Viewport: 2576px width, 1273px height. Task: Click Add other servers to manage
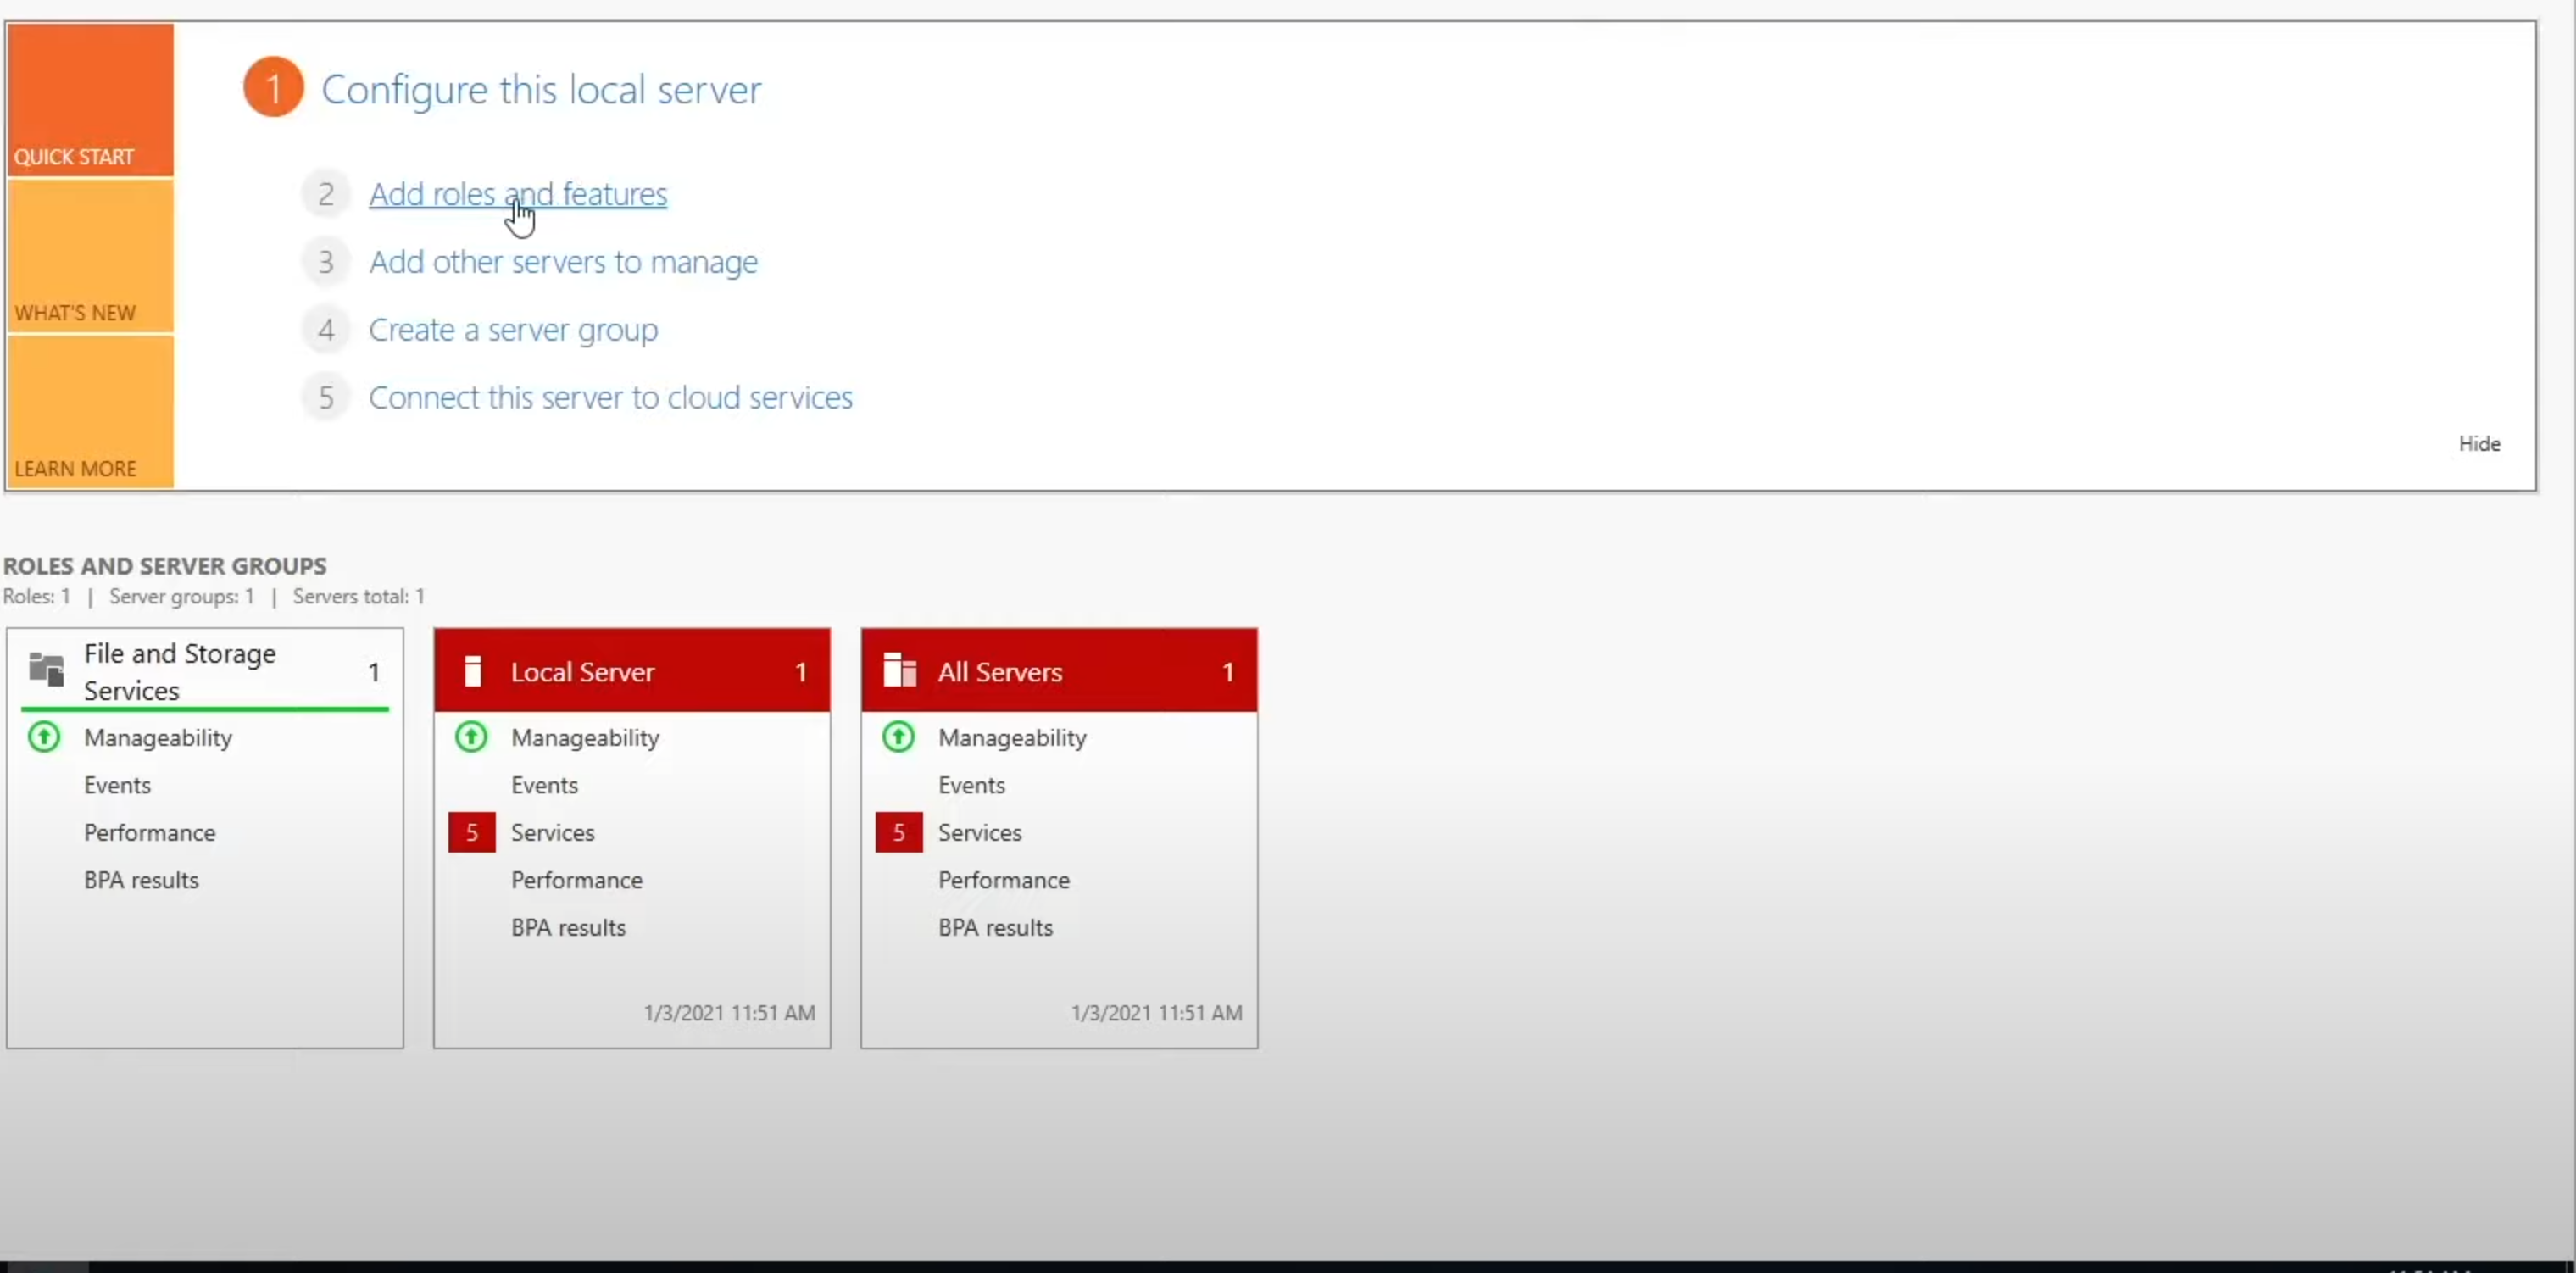tap(563, 262)
